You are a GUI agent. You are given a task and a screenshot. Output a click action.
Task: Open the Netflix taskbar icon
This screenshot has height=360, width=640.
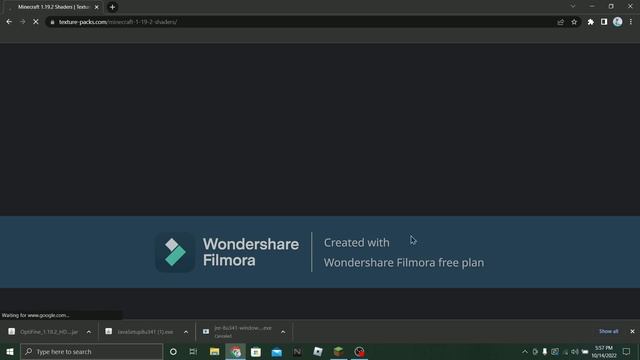(298, 352)
